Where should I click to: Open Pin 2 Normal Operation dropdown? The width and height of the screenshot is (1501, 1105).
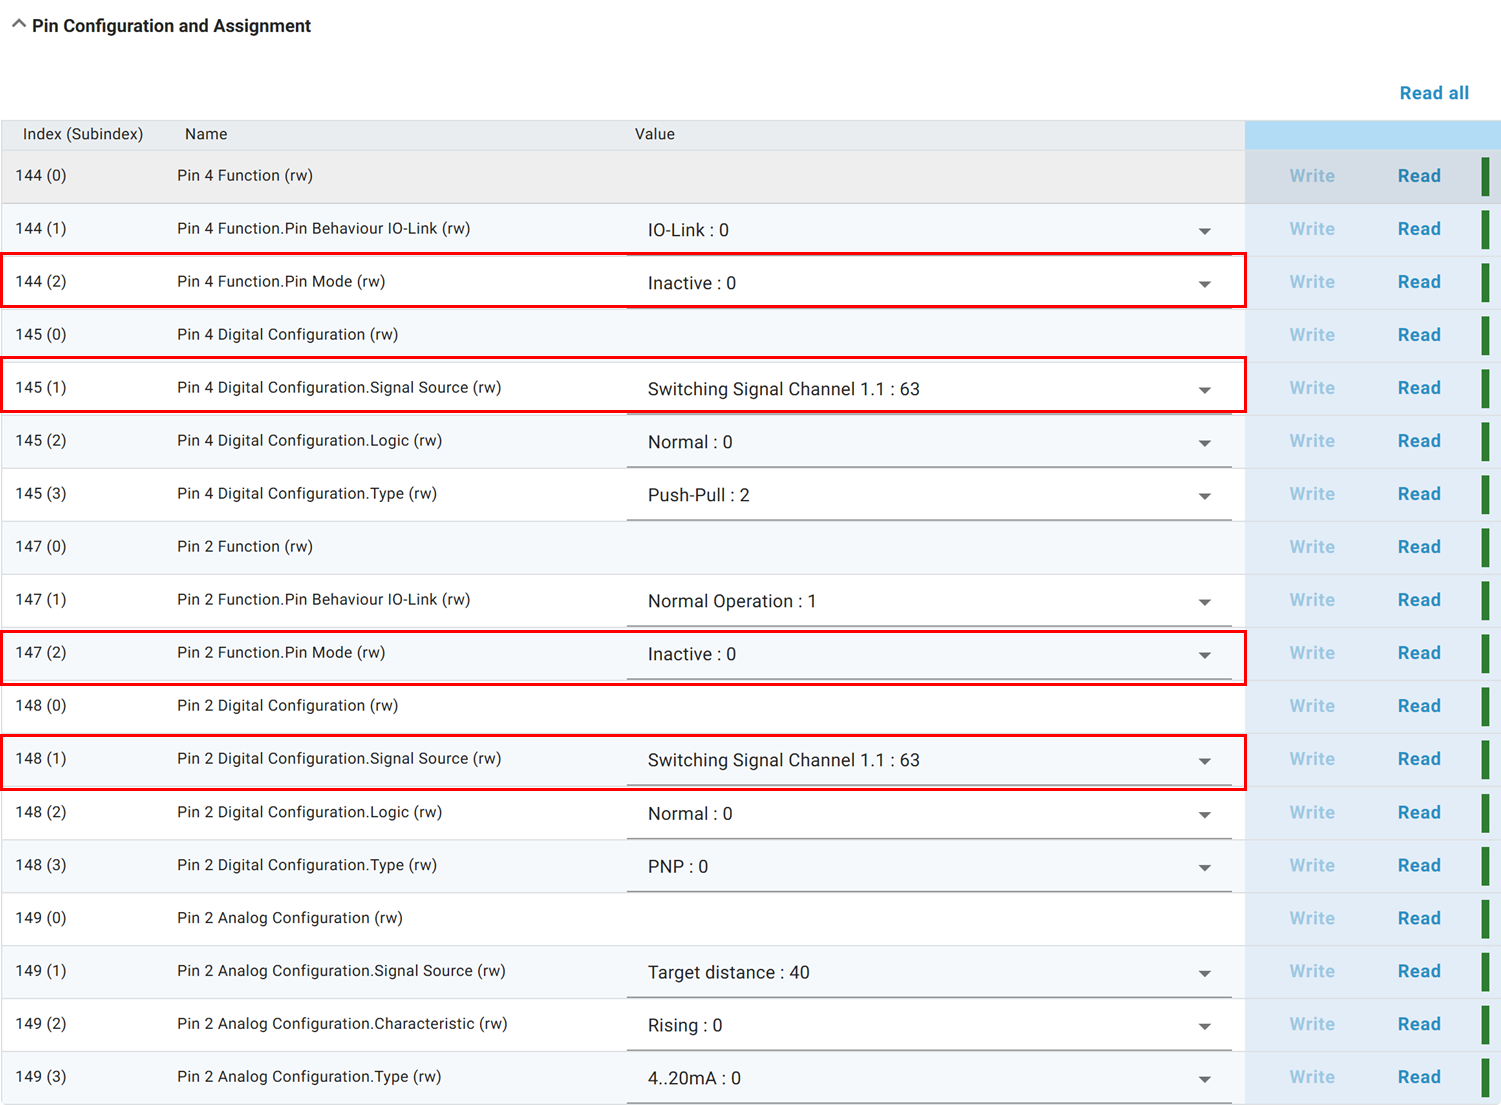point(1204,602)
